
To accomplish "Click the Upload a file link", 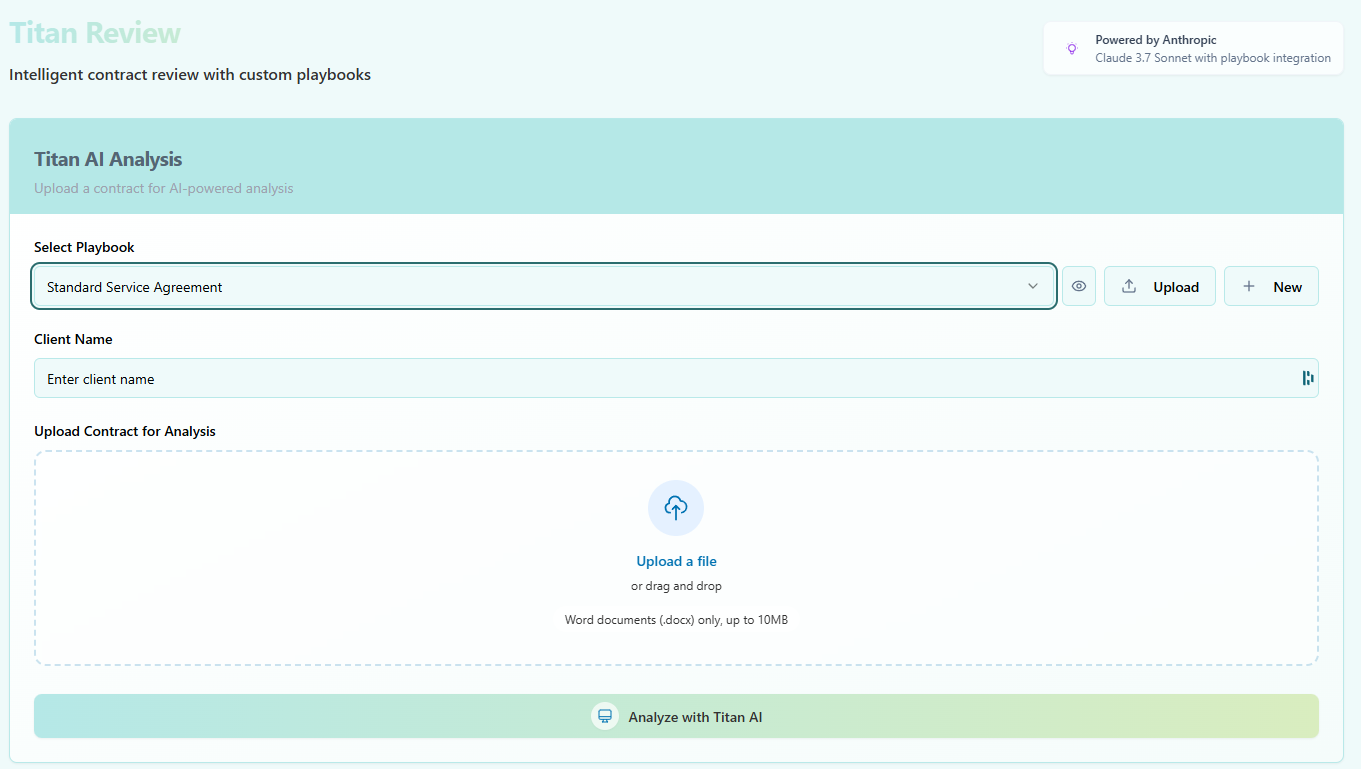I will 676,561.
